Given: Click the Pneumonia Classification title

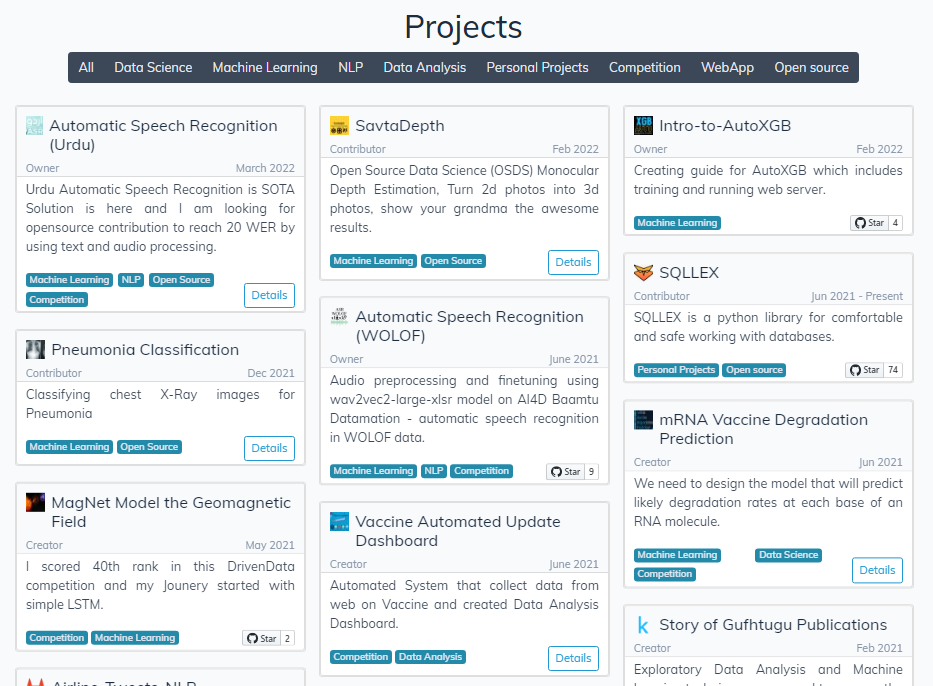Looking at the screenshot, I should 145,349.
